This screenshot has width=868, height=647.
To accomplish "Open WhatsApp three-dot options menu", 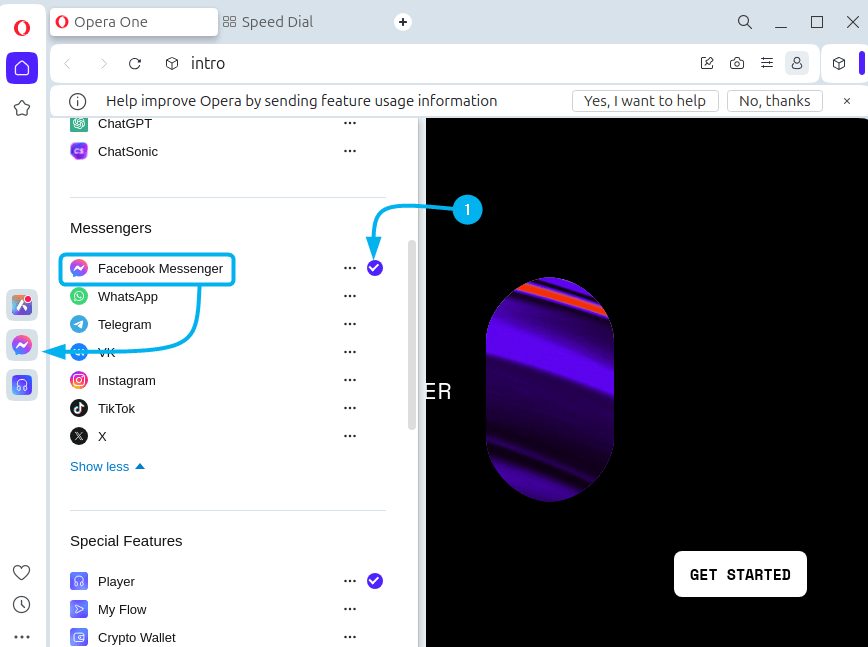I will point(350,296).
